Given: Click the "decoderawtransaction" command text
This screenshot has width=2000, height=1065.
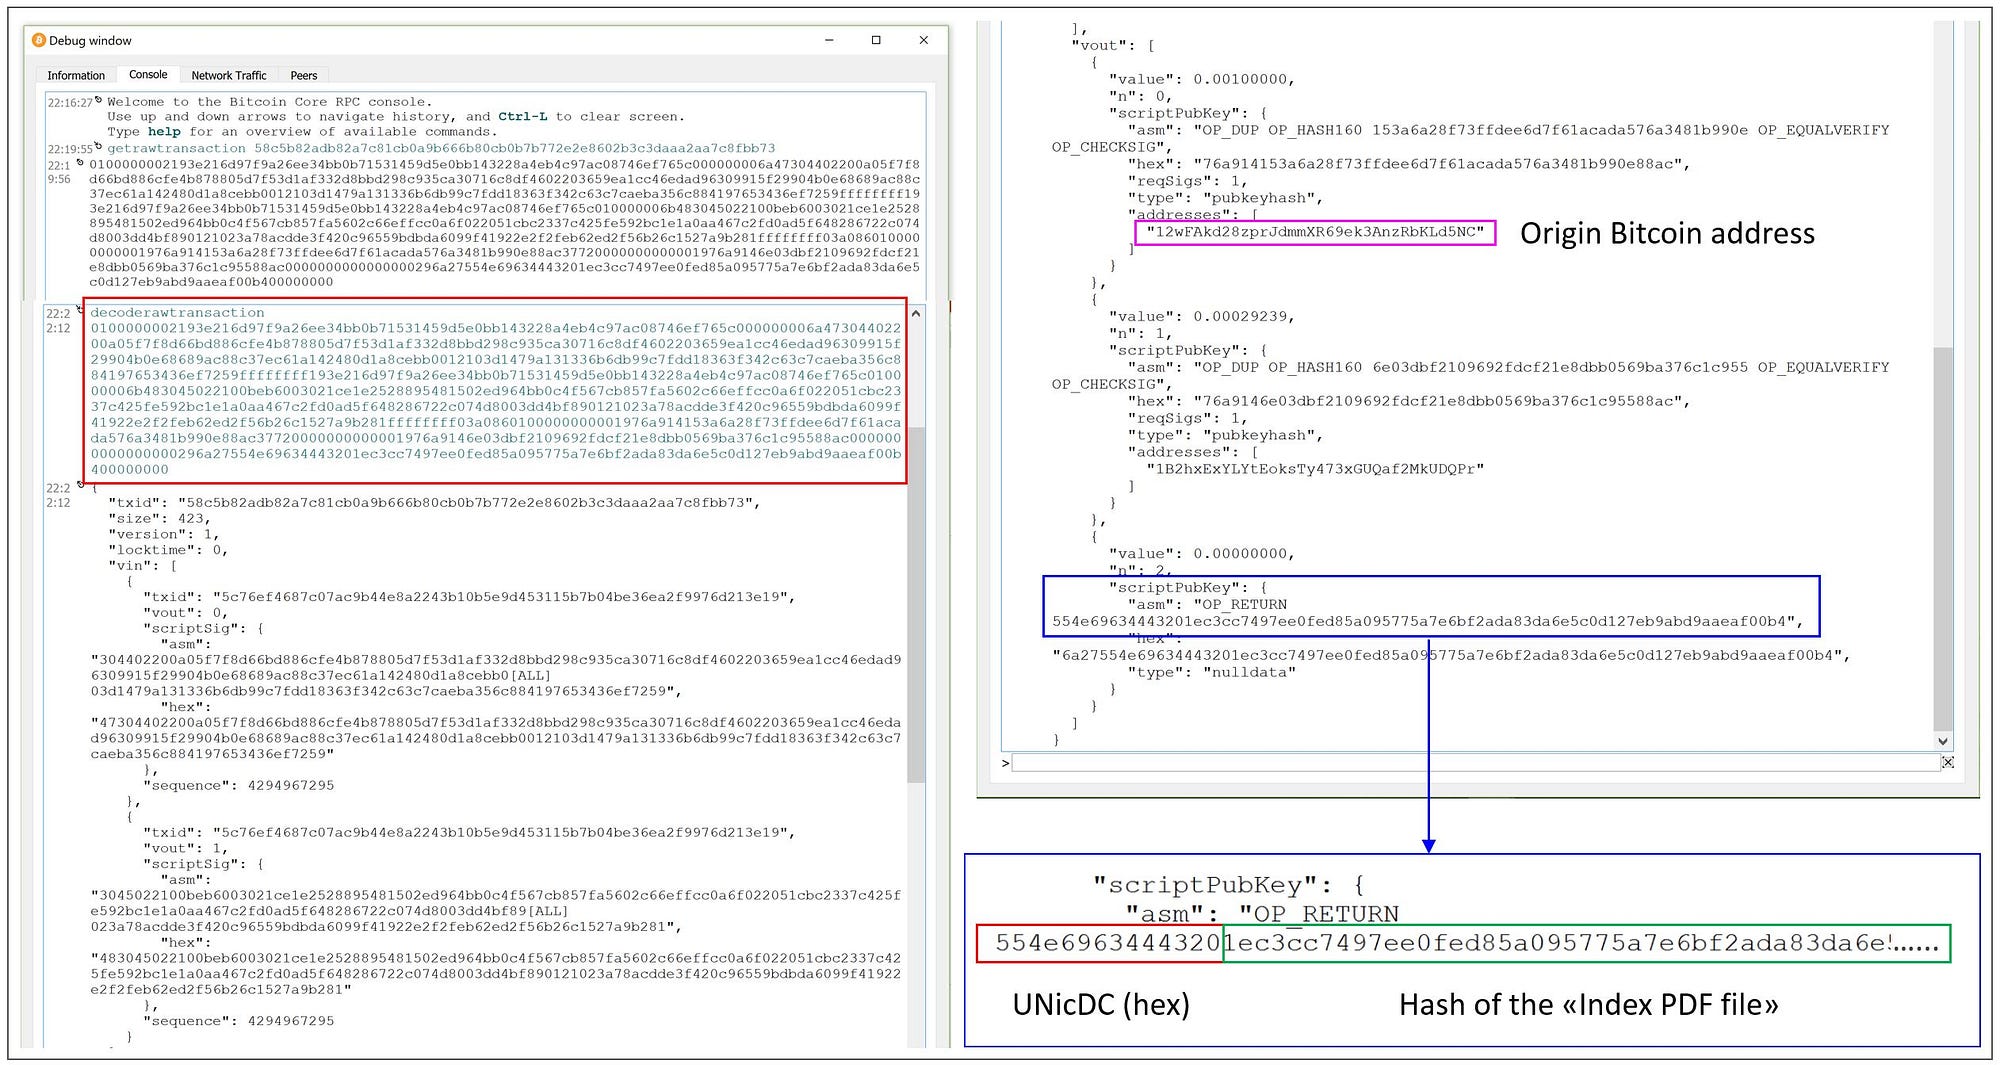Looking at the screenshot, I should click(x=177, y=313).
